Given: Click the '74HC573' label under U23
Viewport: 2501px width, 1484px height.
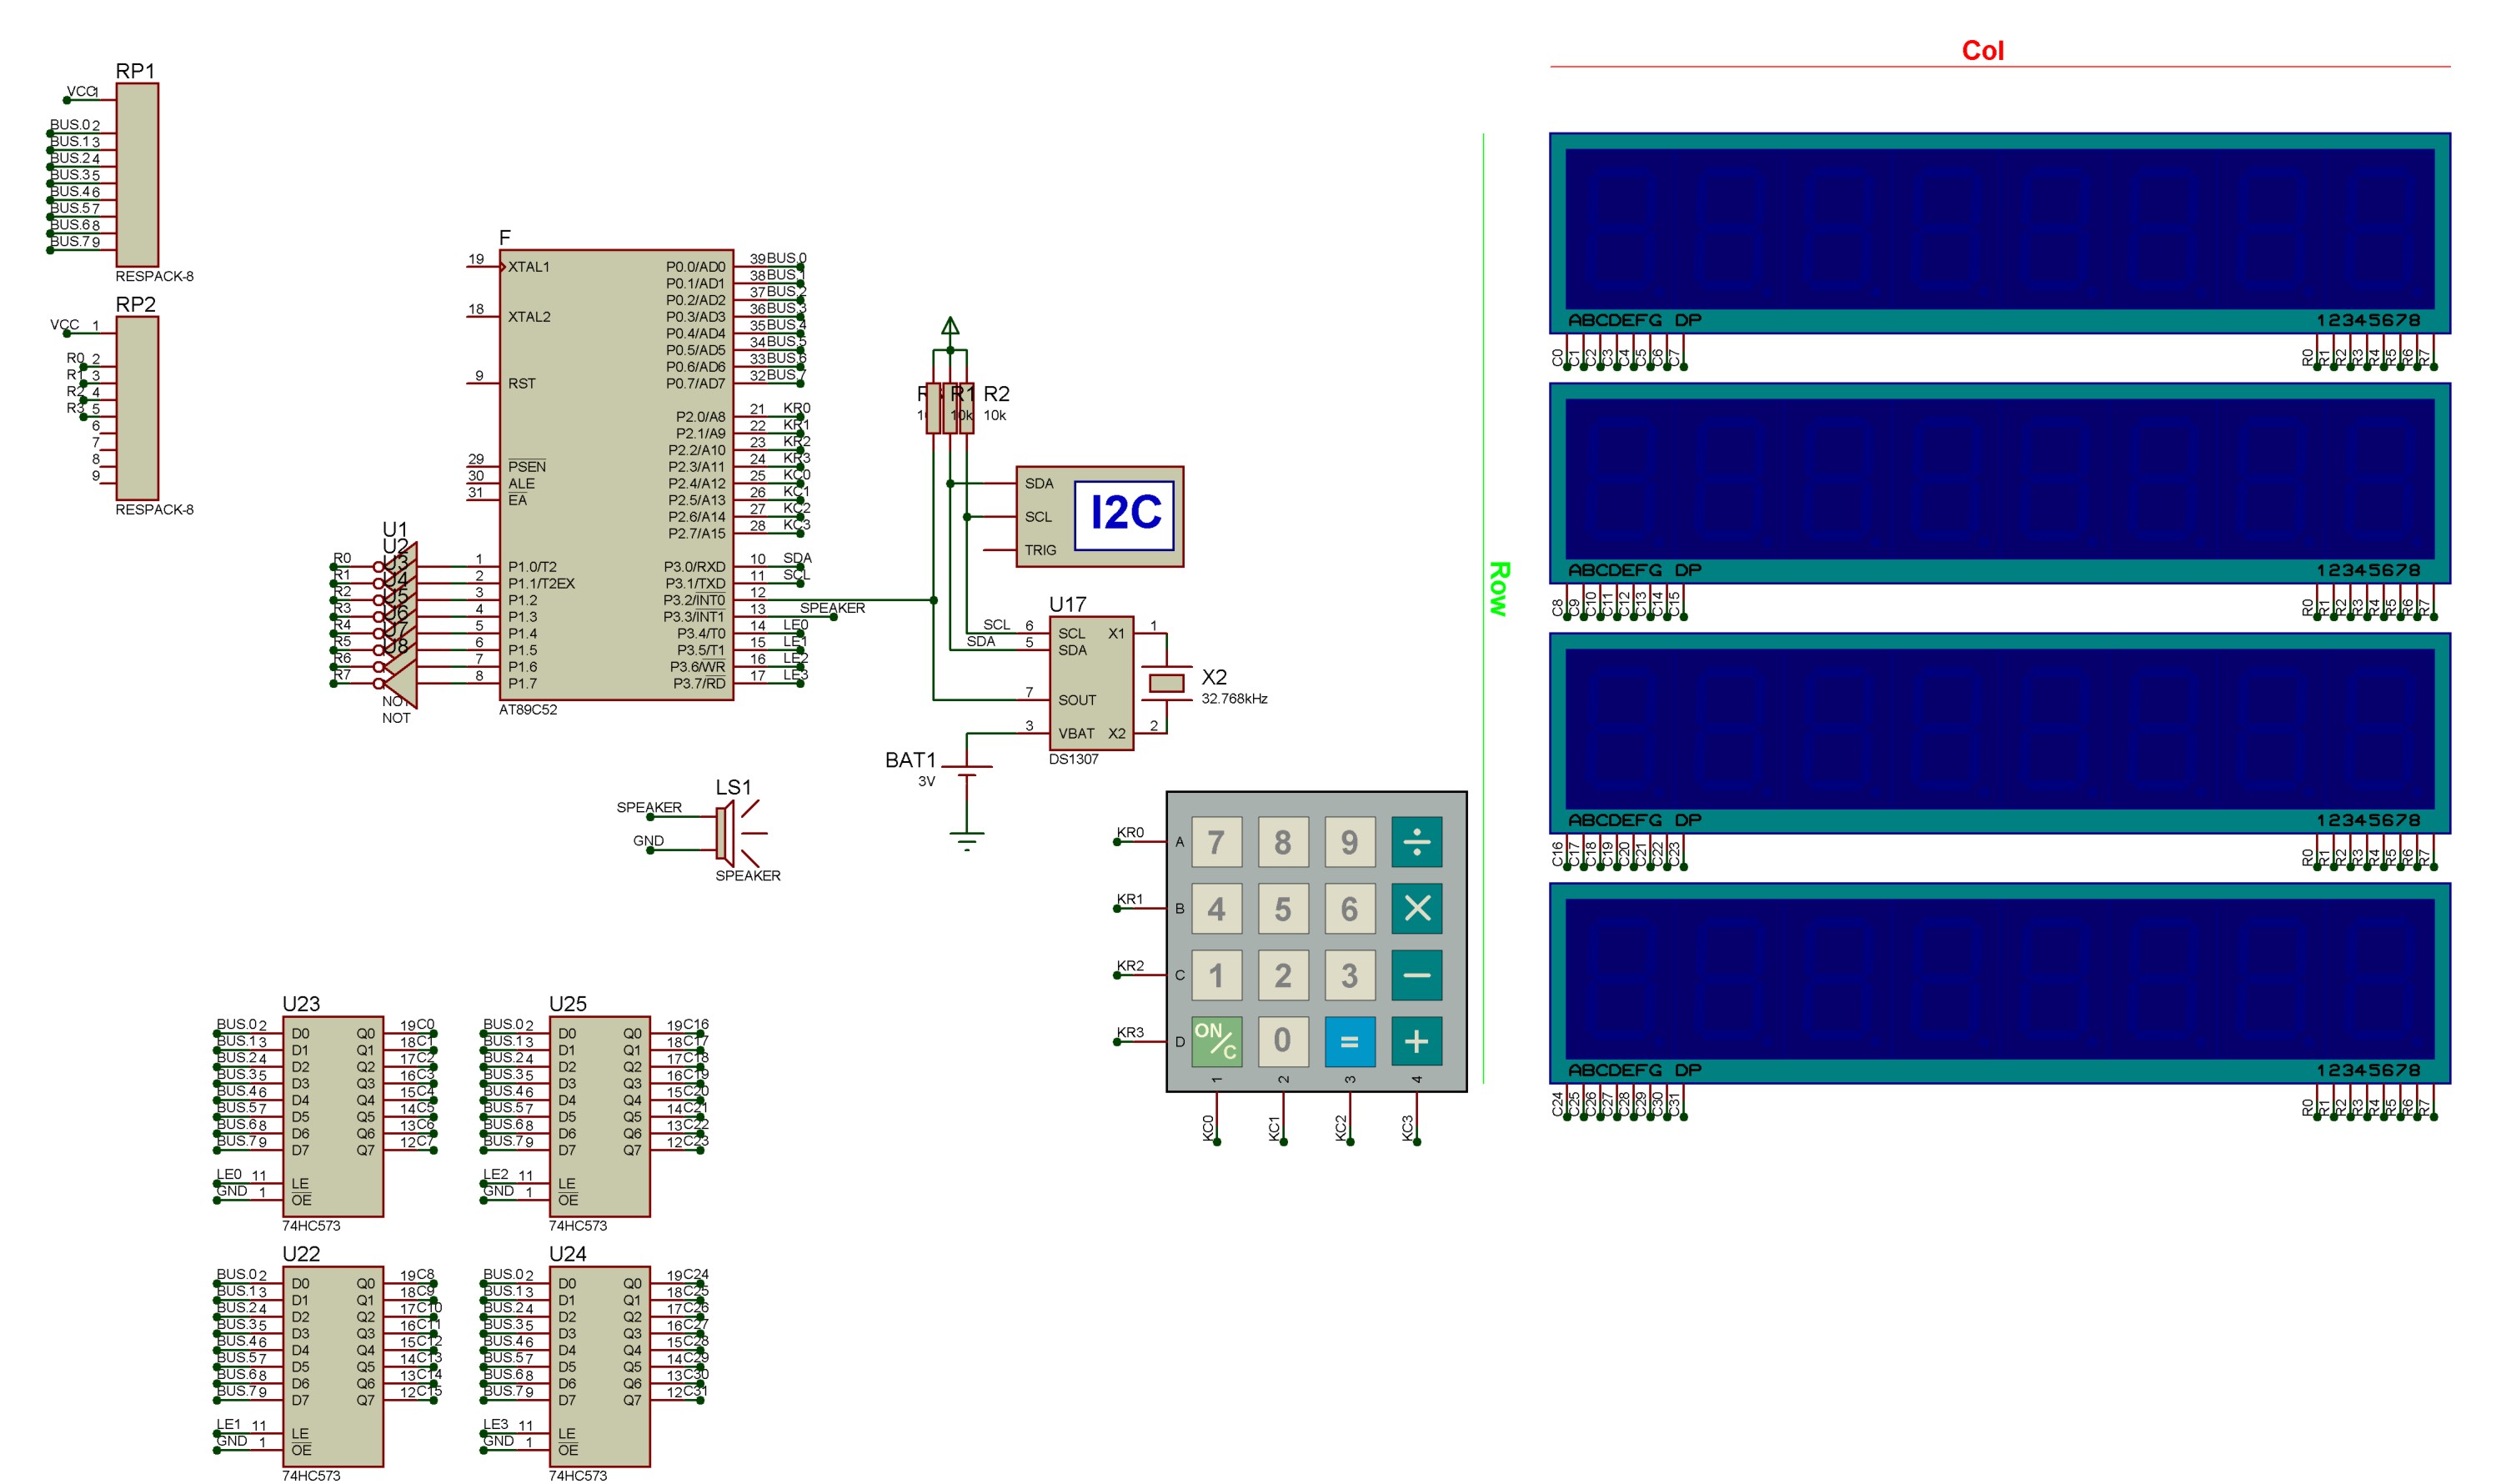Looking at the screenshot, I should [x=311, y=1225].
